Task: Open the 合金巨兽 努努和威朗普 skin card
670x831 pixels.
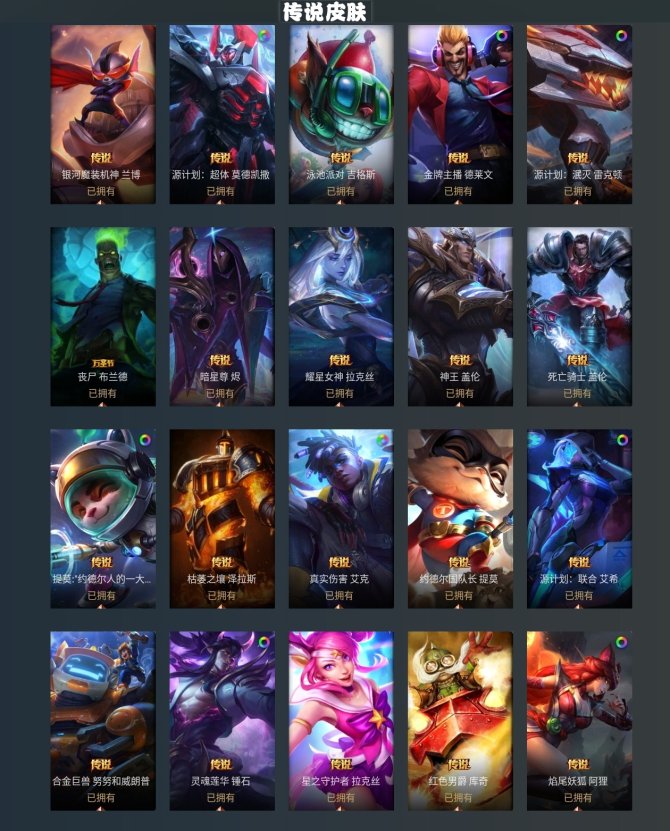Action: pyautogui.click(x=103, y=721)
